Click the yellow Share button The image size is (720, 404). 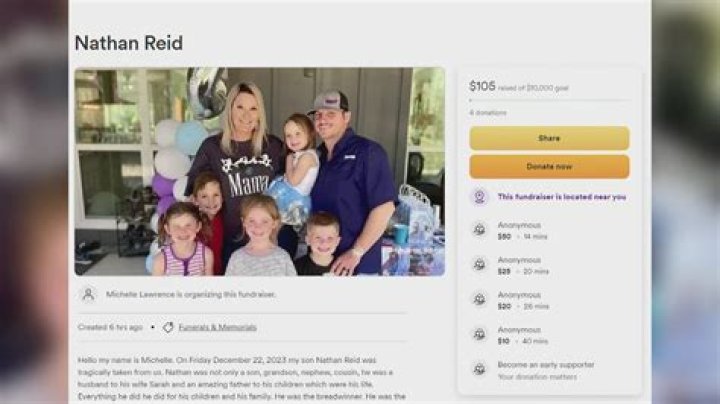(x=549, y=138)
